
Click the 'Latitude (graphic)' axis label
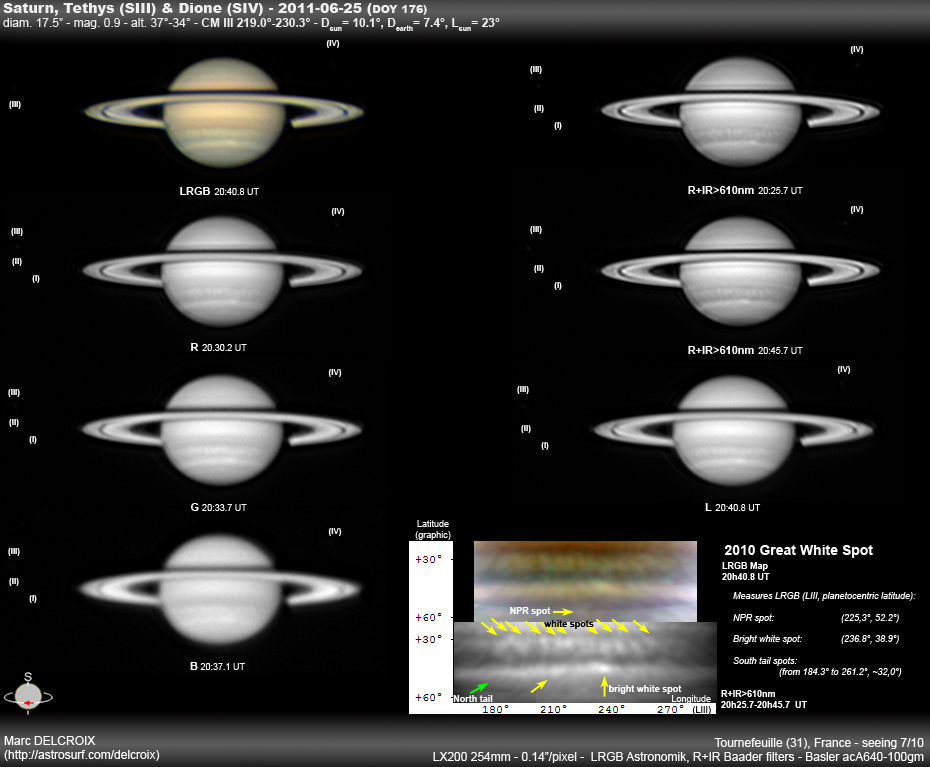pos(433,529)
